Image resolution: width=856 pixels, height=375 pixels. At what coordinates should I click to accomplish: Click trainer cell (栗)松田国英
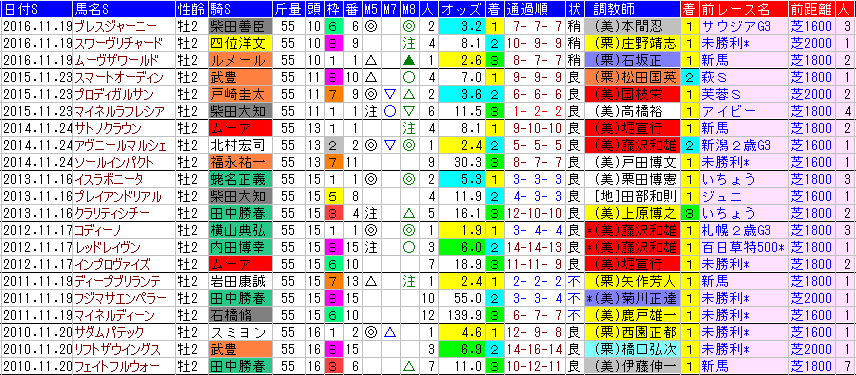pos(631,78)
